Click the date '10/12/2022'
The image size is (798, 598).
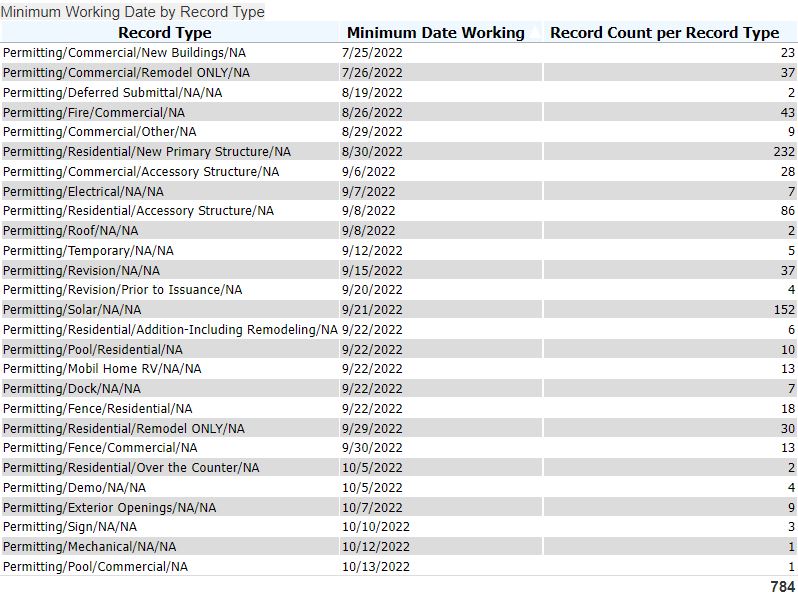pos(376,546)
